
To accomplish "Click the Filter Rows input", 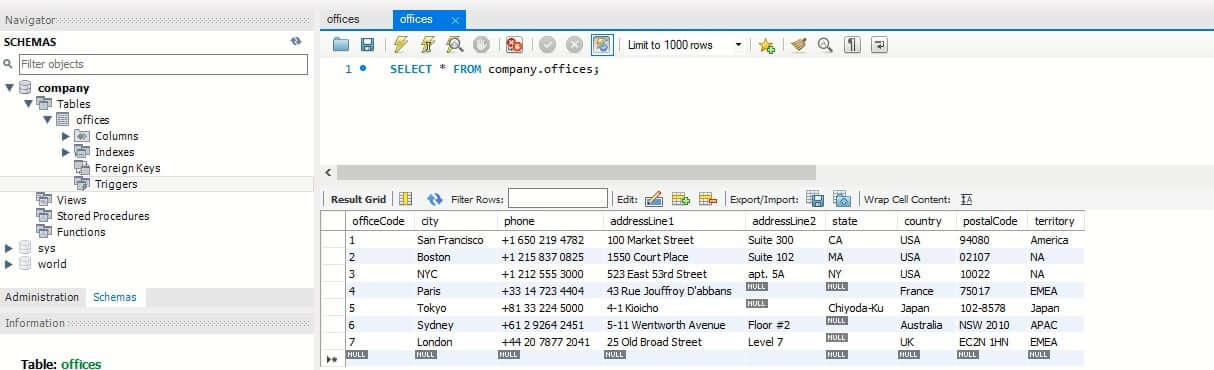I will pos(558,199).
